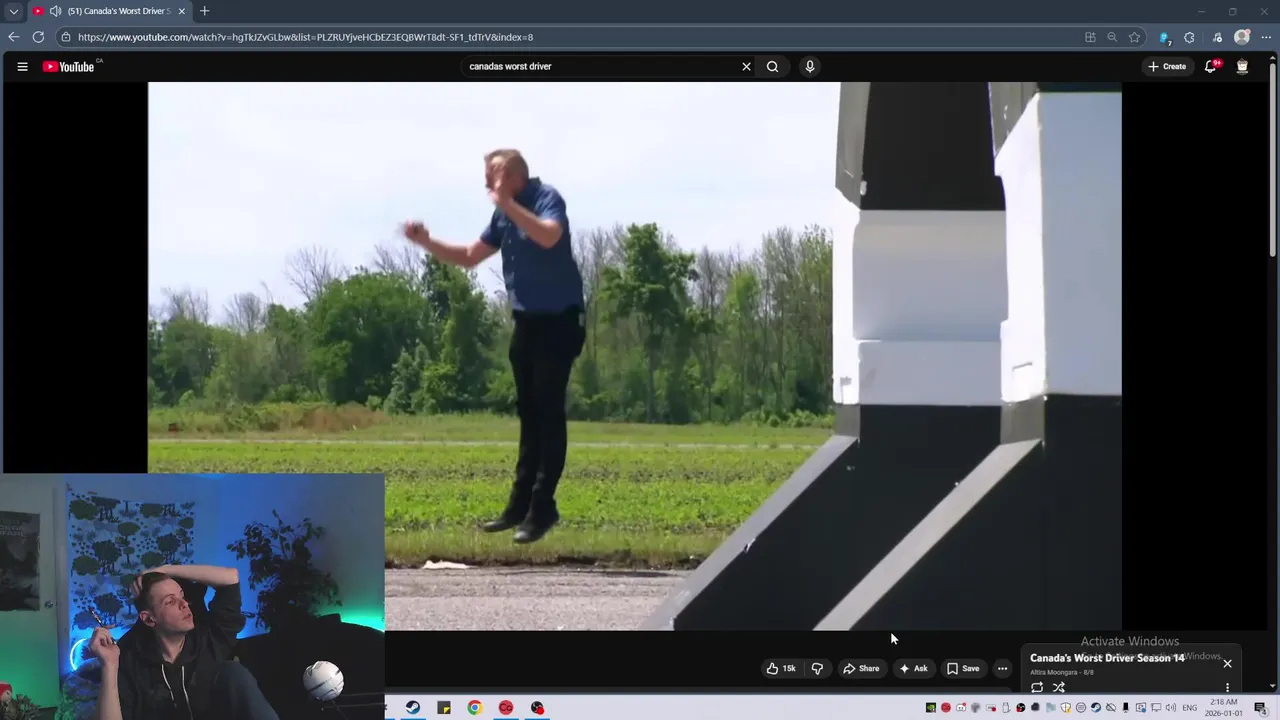Open a new browser tab
Screen dimensions: 1280x720
[204, 11]
